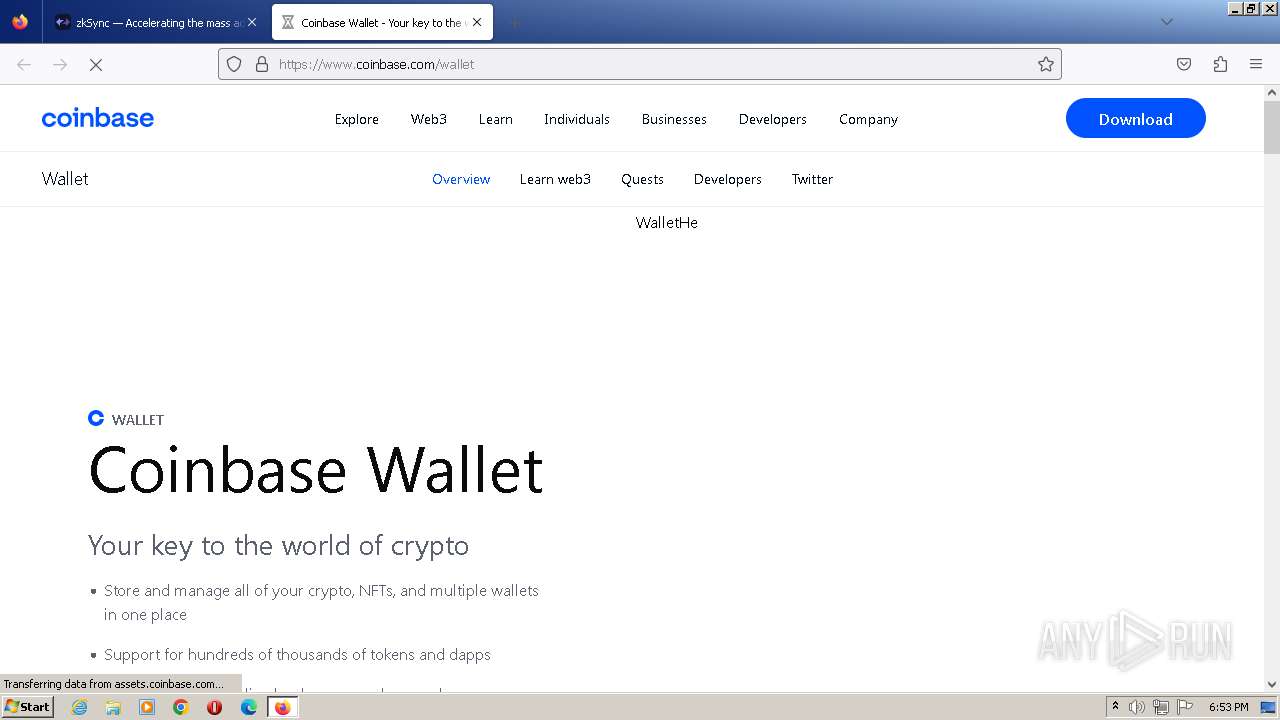The height and width of the screenshot is (720, 1280).
Task: Click the scrollbar up arrow
Action: point(1272,92)
